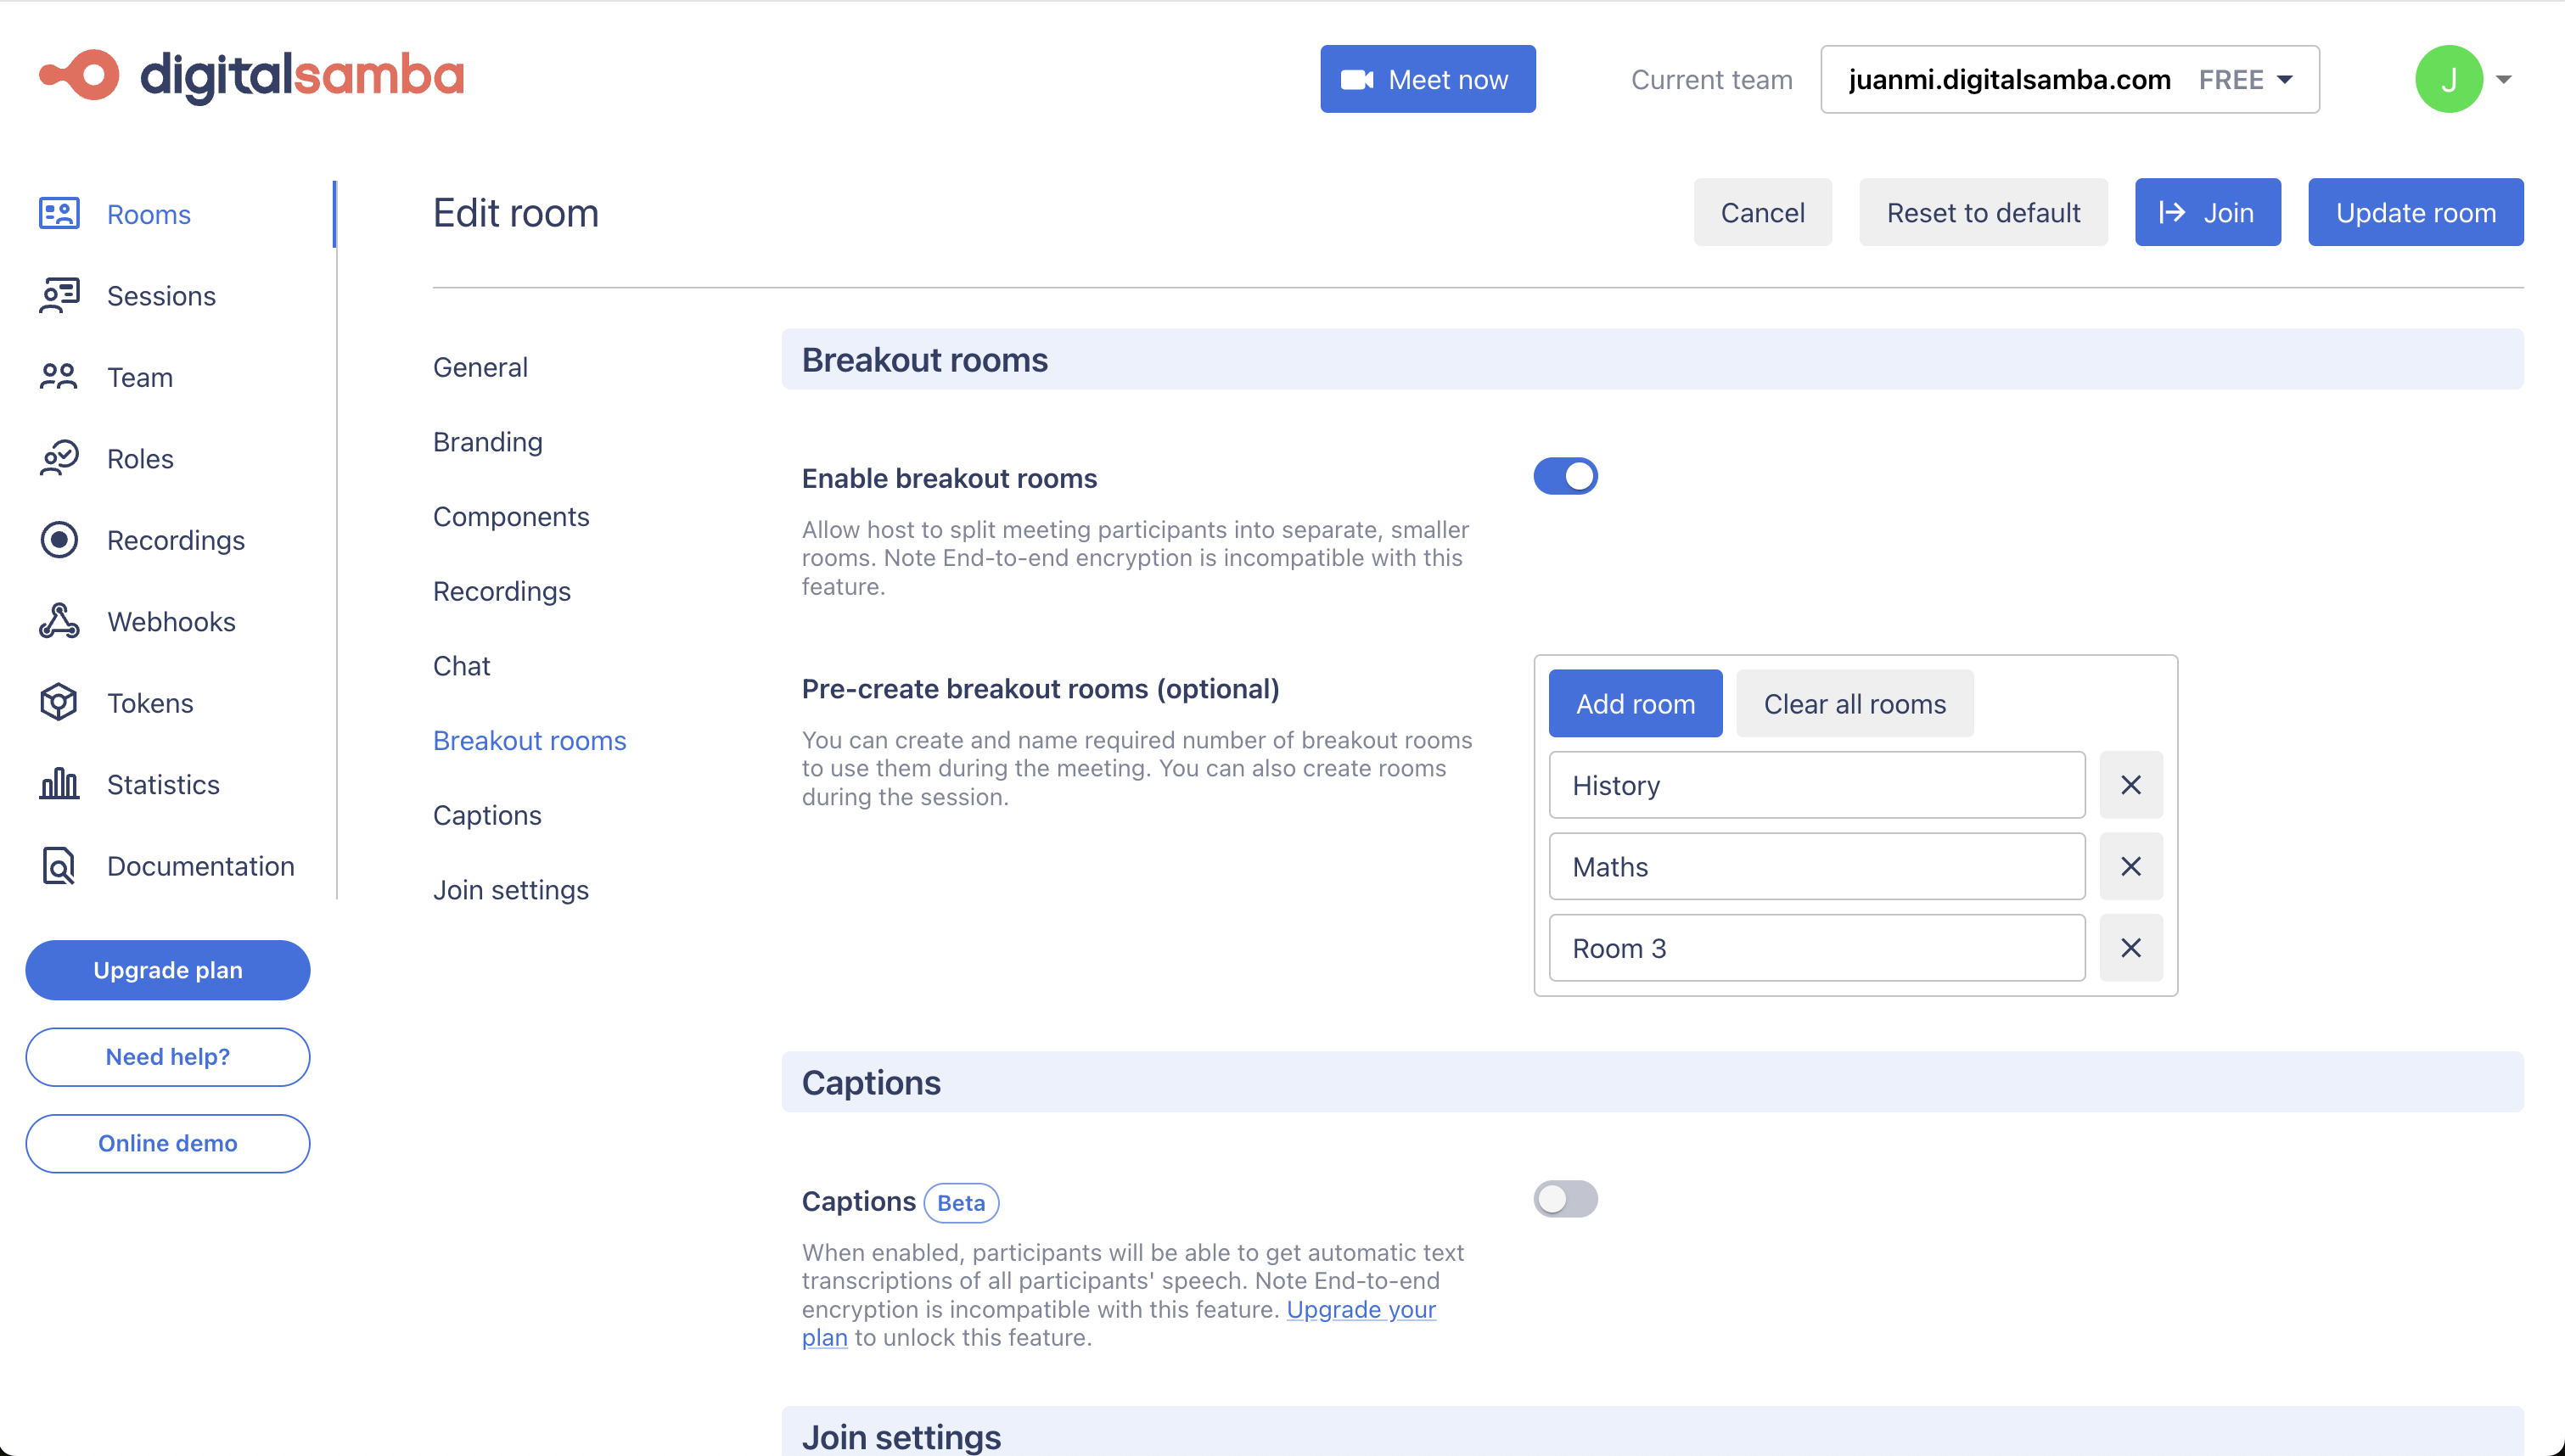Open Statistics bar chart icon
The height and width of the screenshot is (1456, 2565).
click(x=59, y=784)
